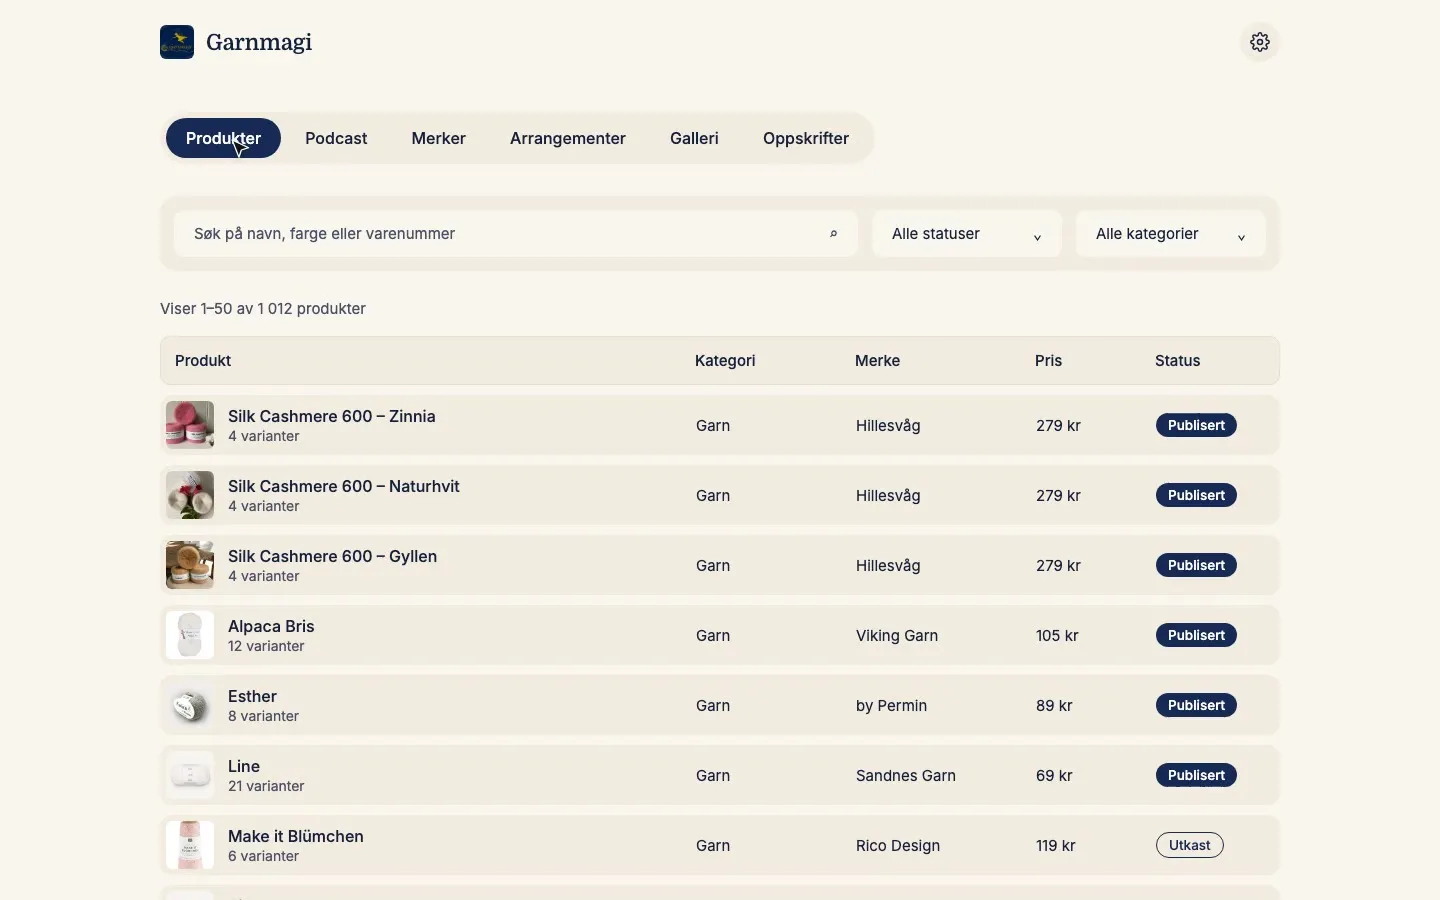Click the Merke column header
Screen dimensions: 1440x900
(x=877, y=361)
